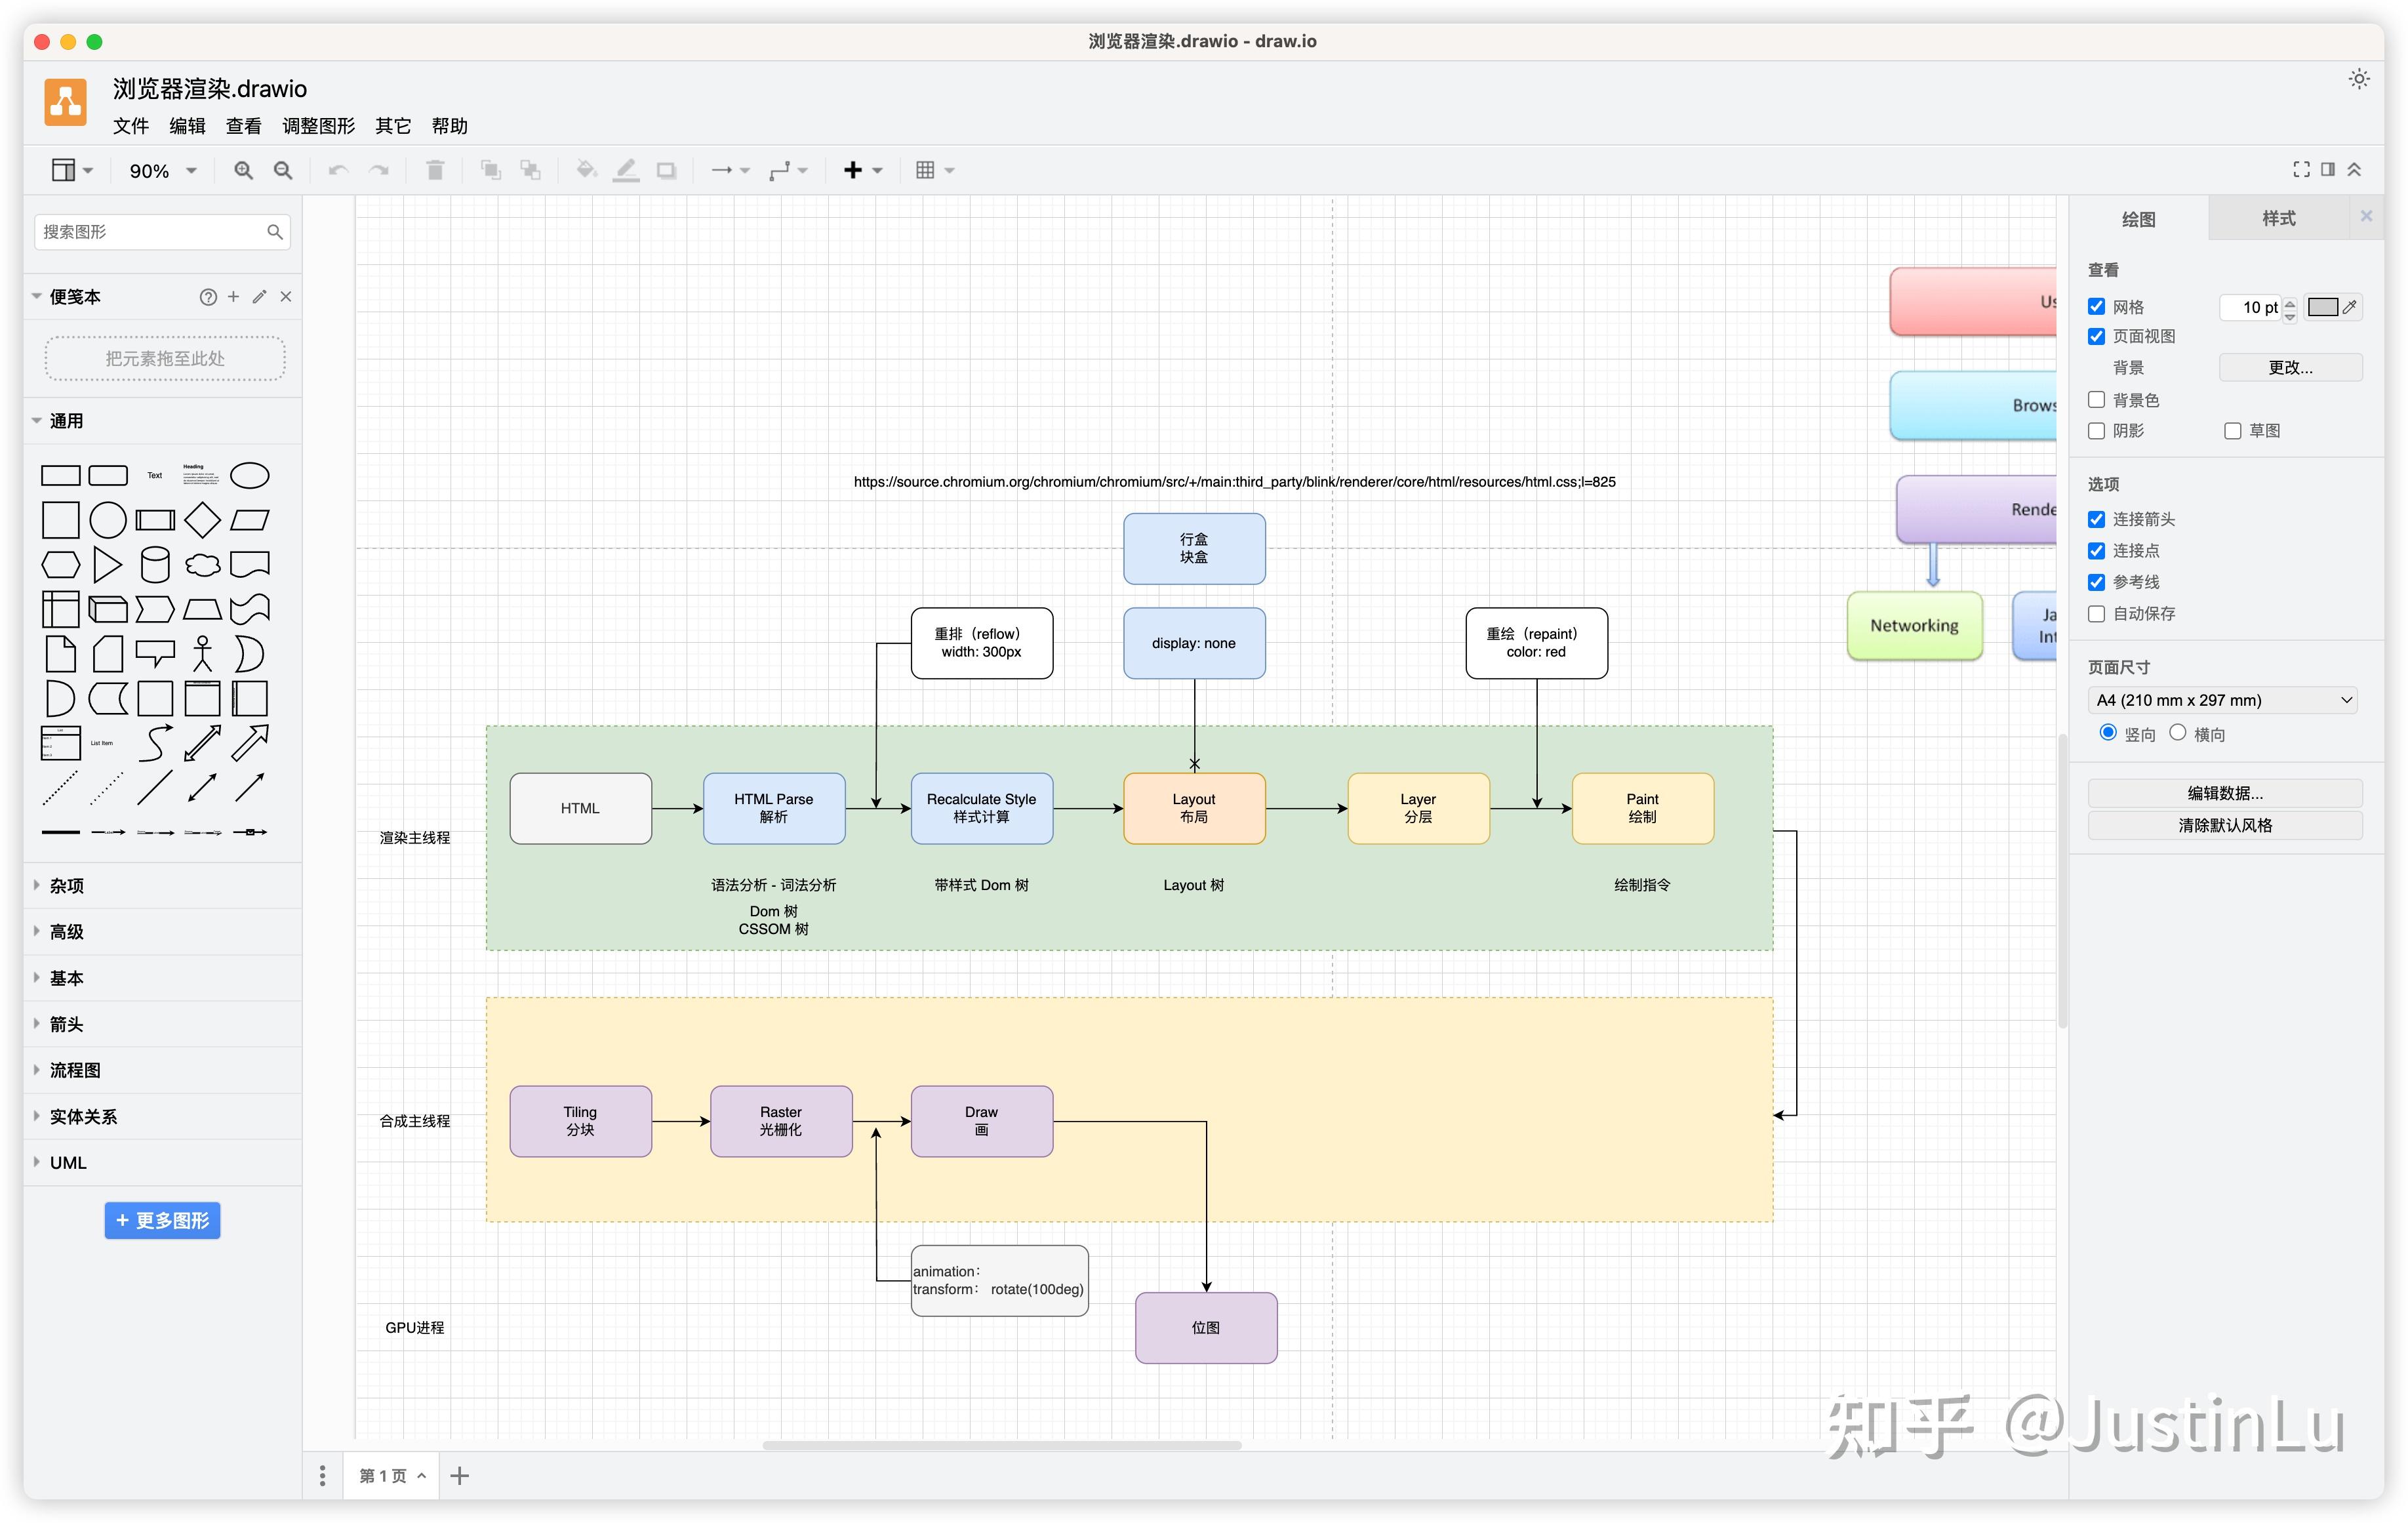Select the cylinder shape in 通用
2408x1523 pixels.
(155, 565)
